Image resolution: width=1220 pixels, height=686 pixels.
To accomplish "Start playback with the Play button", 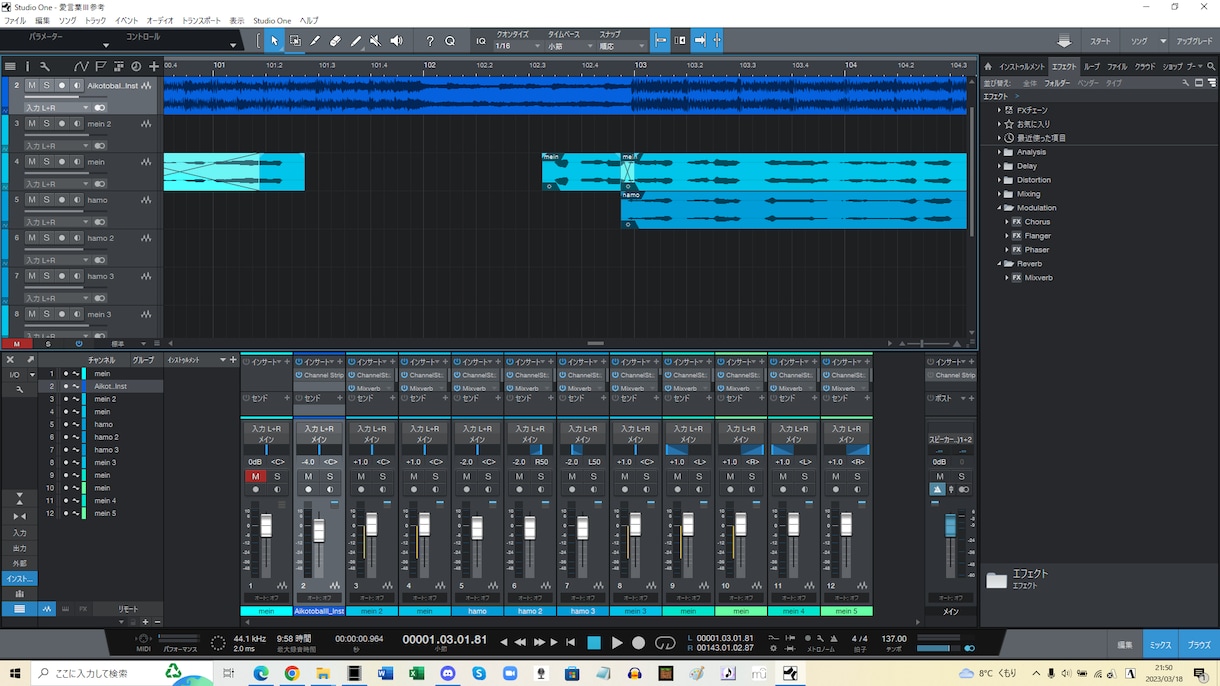I will (617, 643).
